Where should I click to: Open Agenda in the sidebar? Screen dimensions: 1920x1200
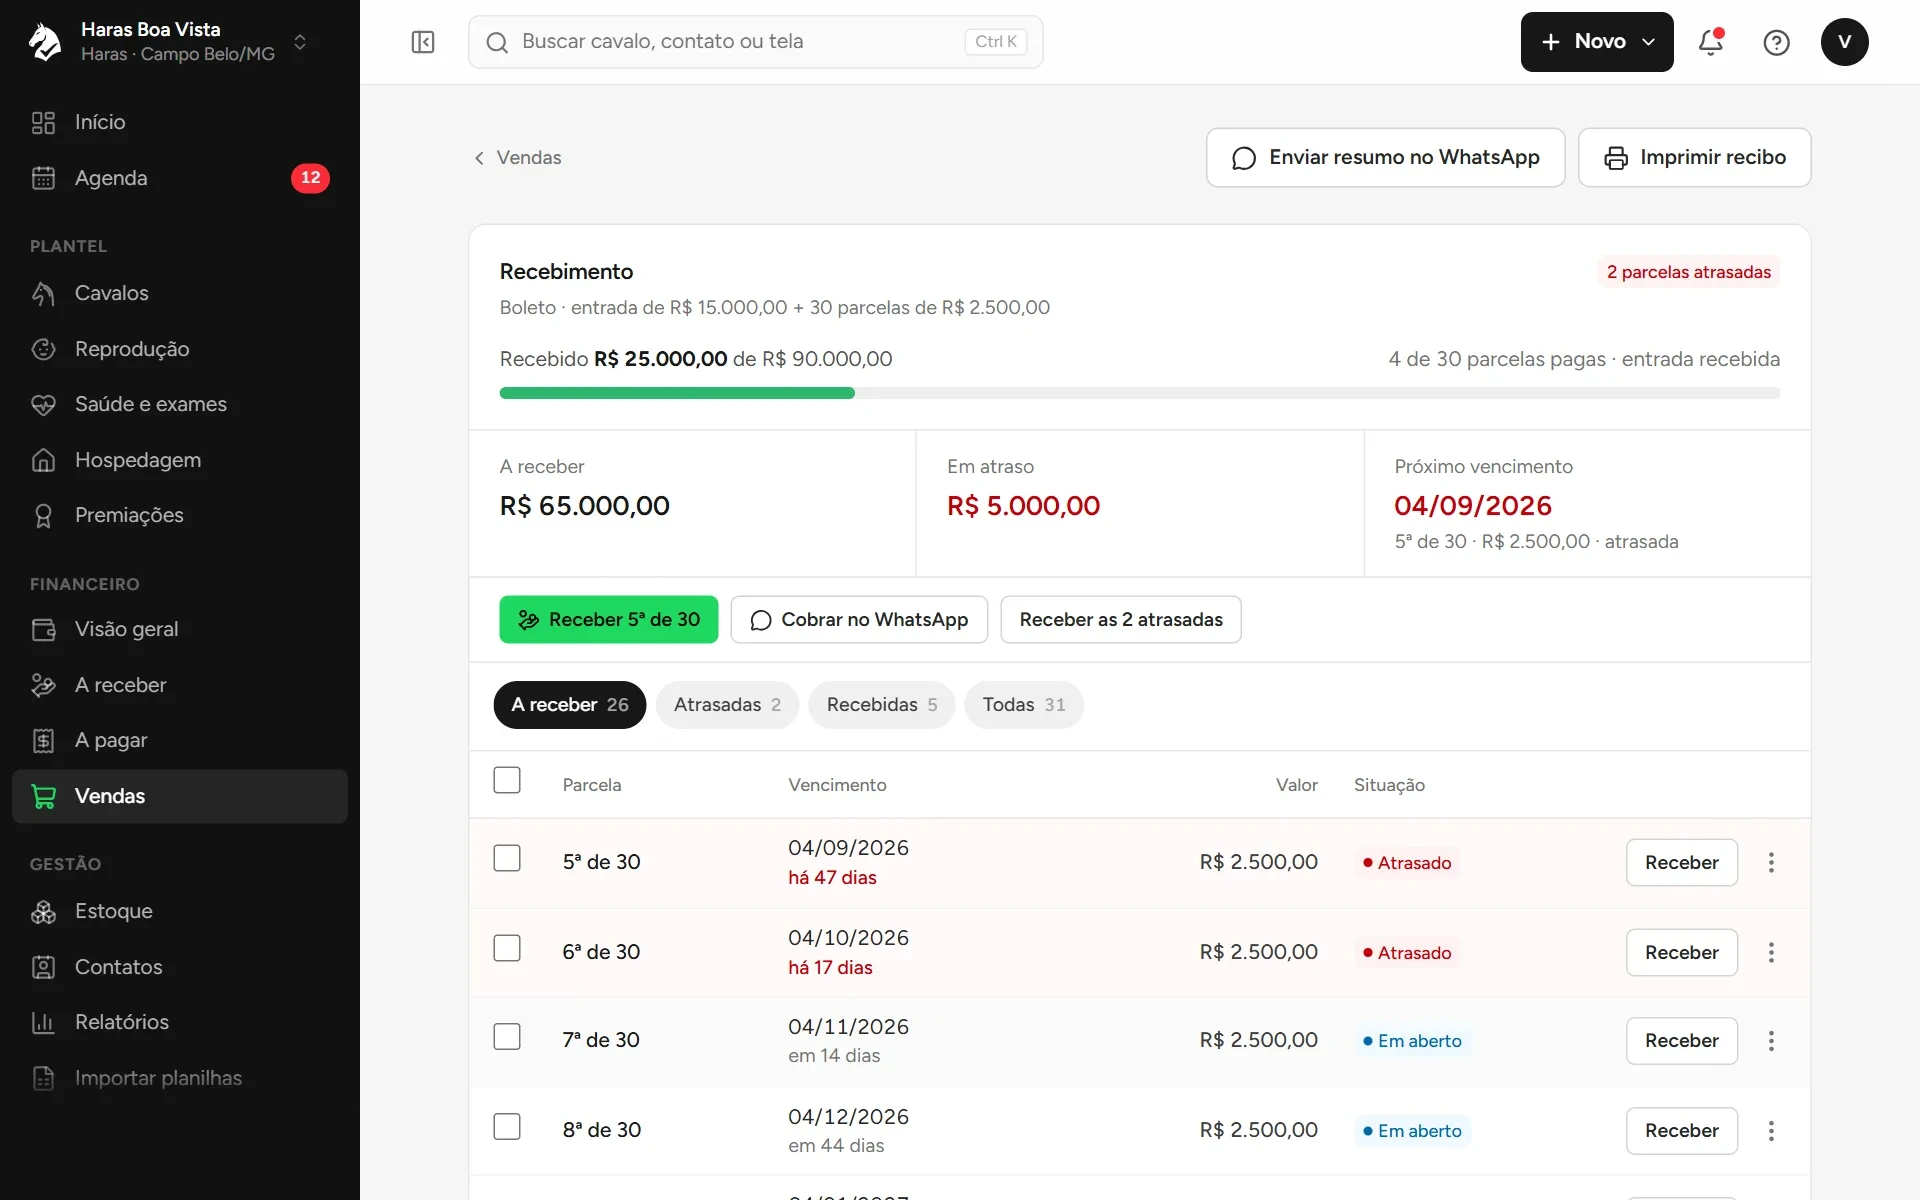(x=180, y=178)
